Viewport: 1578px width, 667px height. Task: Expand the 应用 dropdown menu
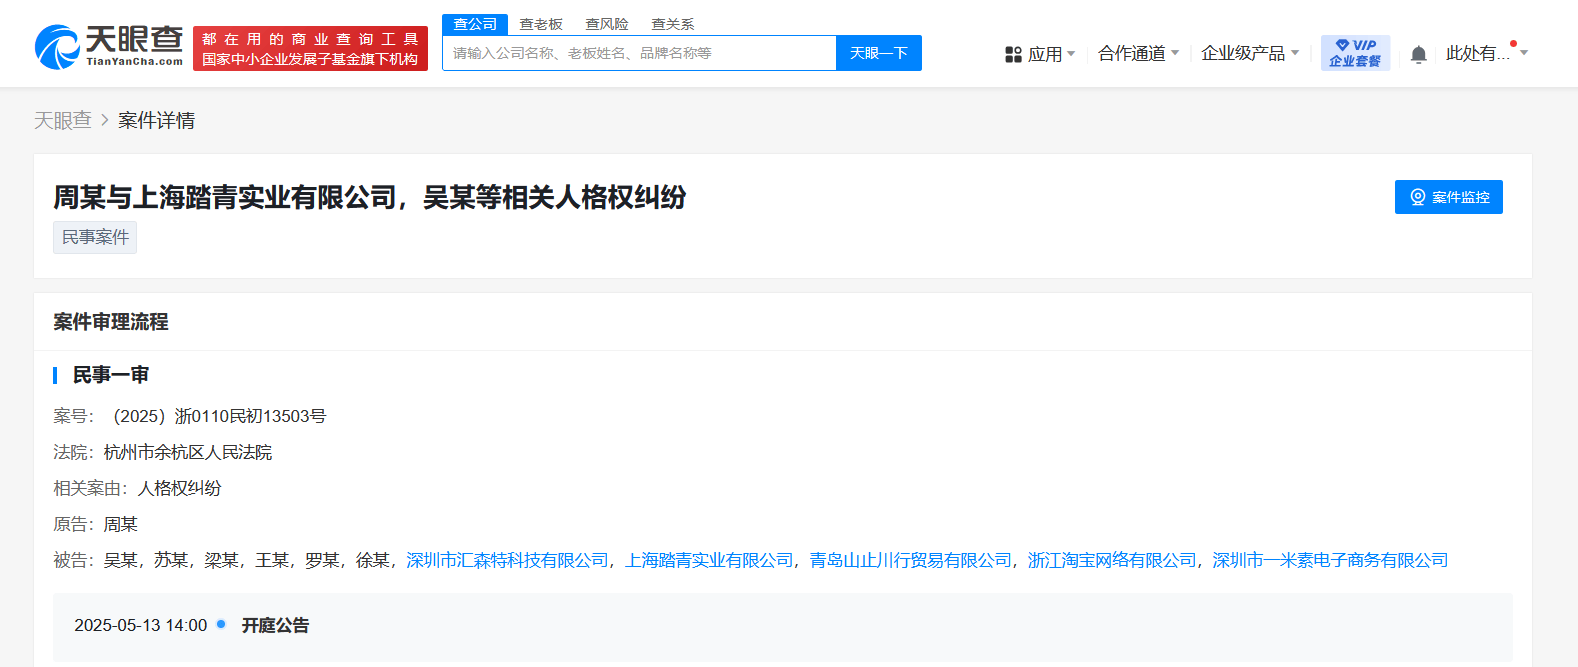(x=1040, y=54)
